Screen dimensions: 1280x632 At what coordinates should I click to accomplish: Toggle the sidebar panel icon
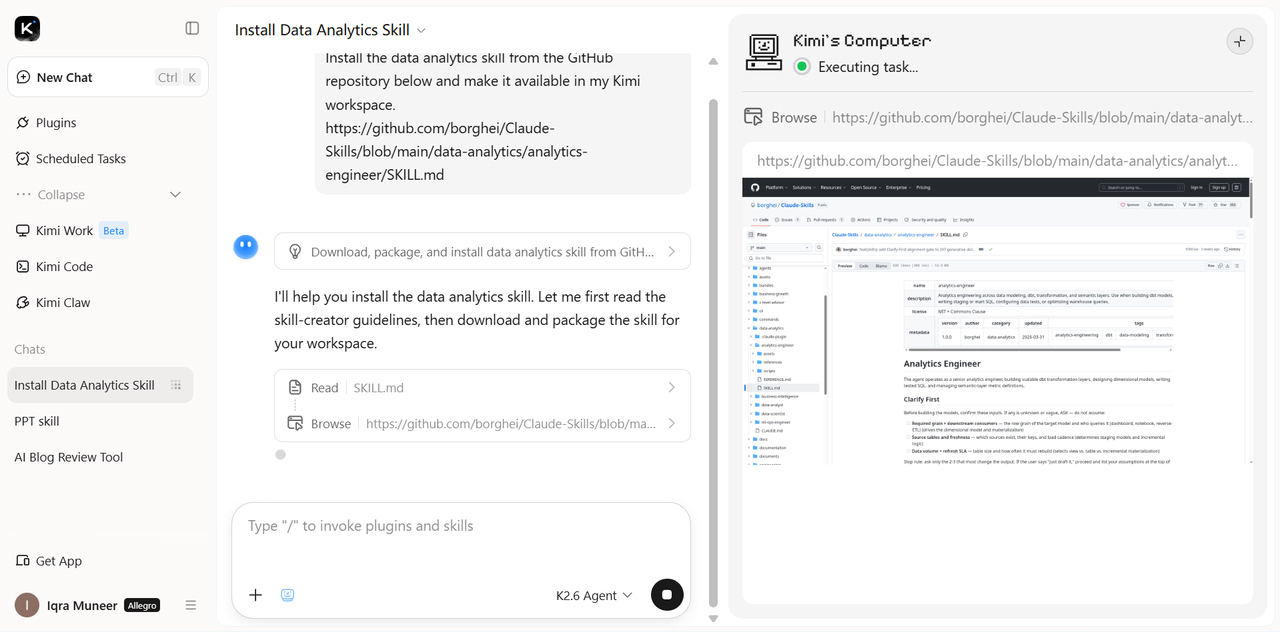point(193,28)
